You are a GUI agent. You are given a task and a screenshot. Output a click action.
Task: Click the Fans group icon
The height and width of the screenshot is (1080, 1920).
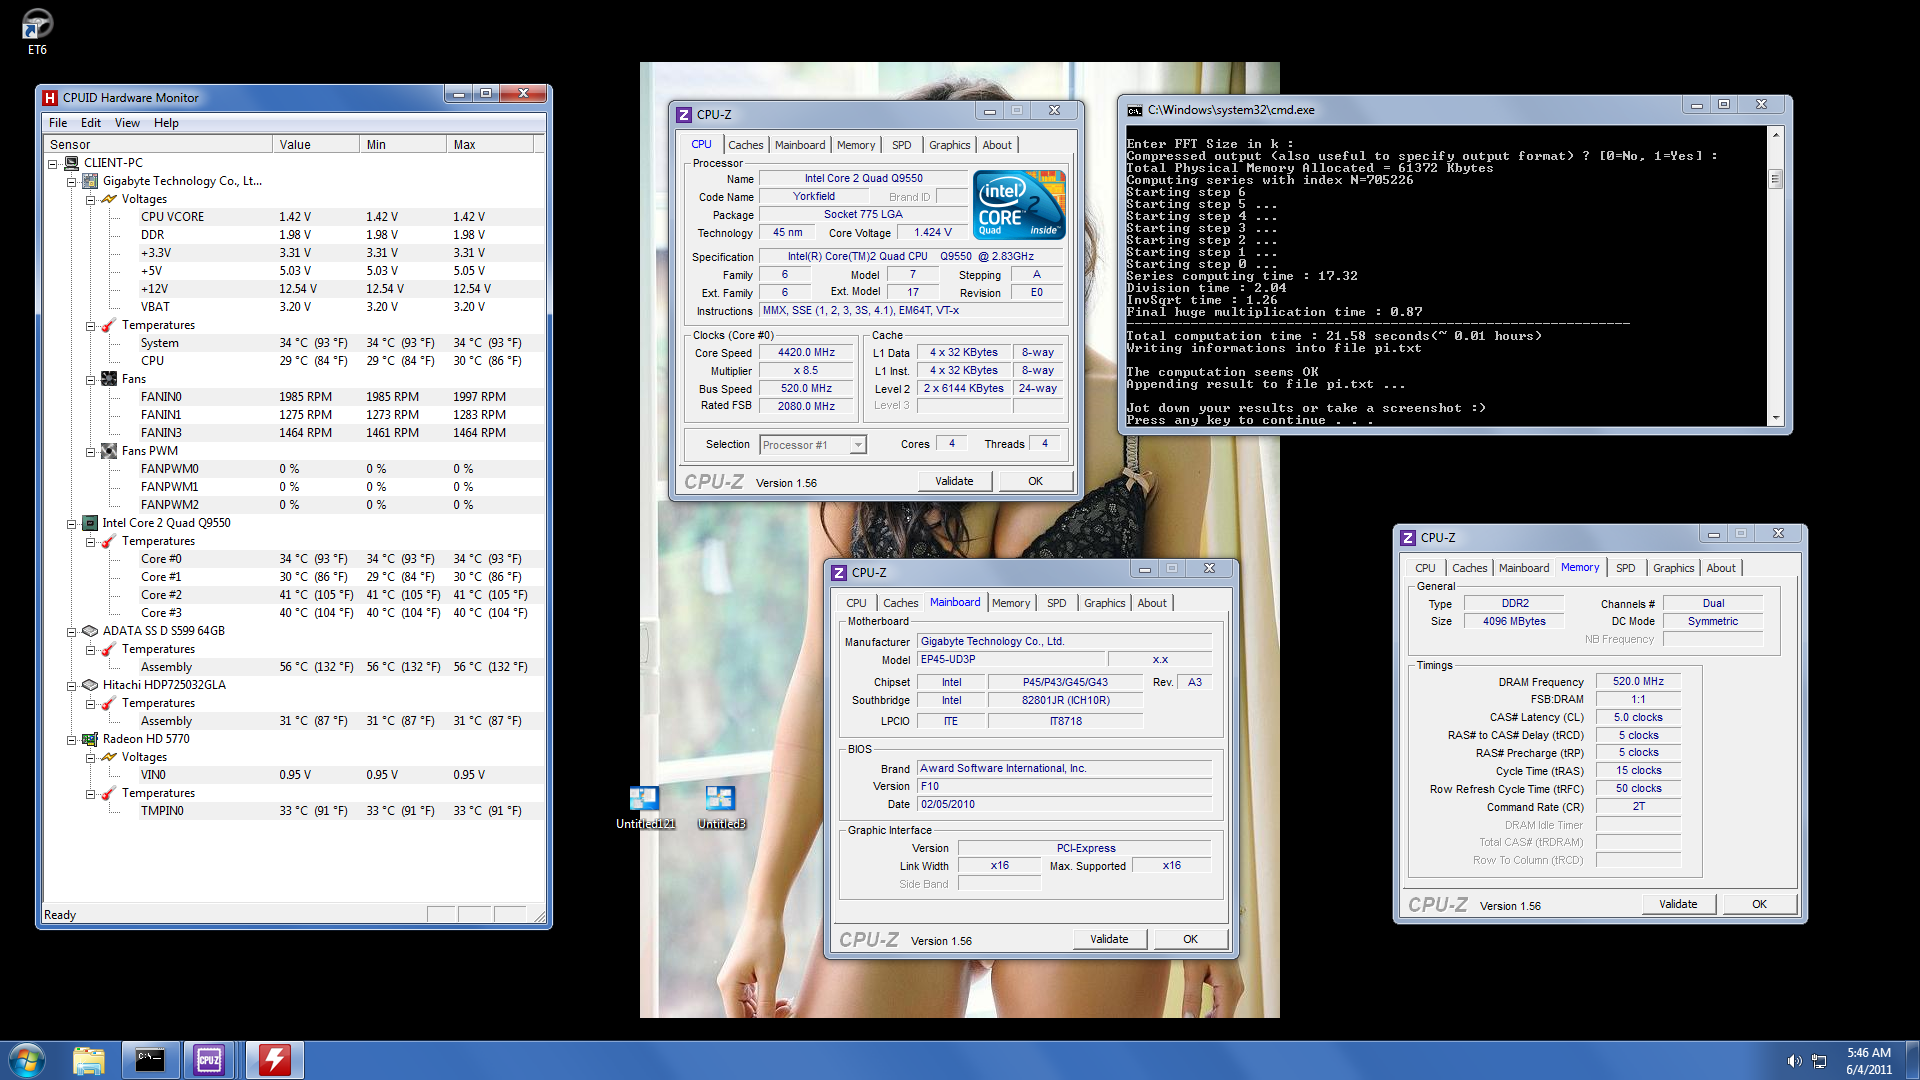(x=109, y=379)
